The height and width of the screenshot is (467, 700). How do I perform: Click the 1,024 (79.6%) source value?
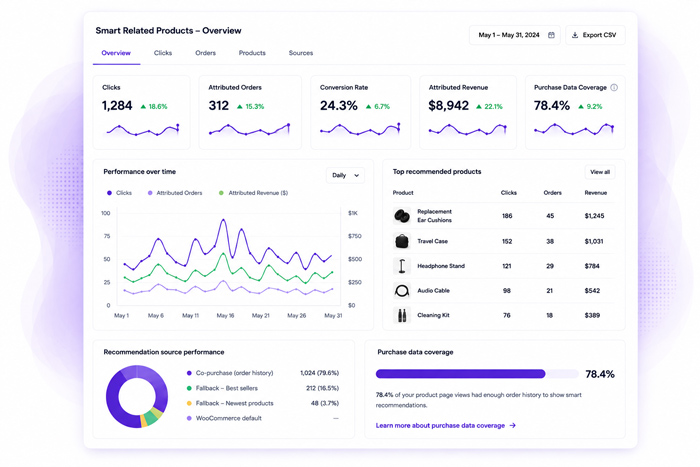320,373
